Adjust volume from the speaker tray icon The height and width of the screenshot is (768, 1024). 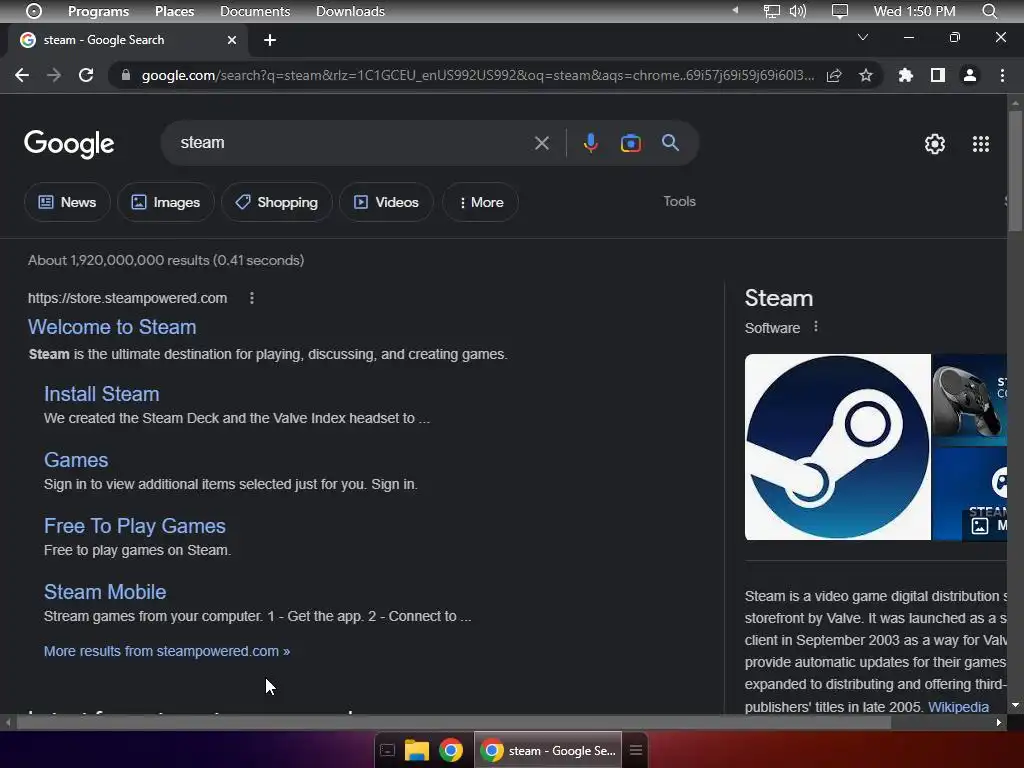[797, 11]
